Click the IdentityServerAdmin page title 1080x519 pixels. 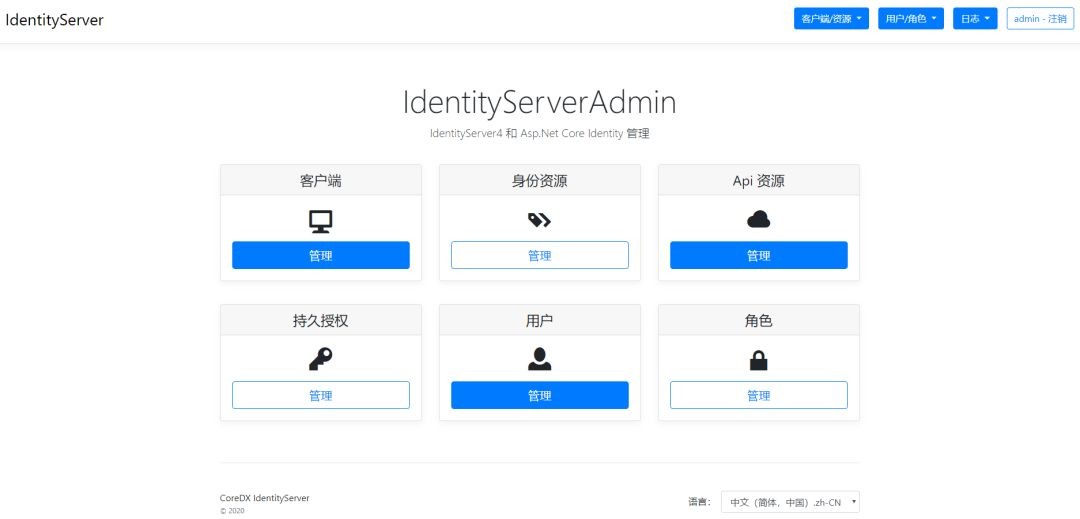click(x=539, y=103)
